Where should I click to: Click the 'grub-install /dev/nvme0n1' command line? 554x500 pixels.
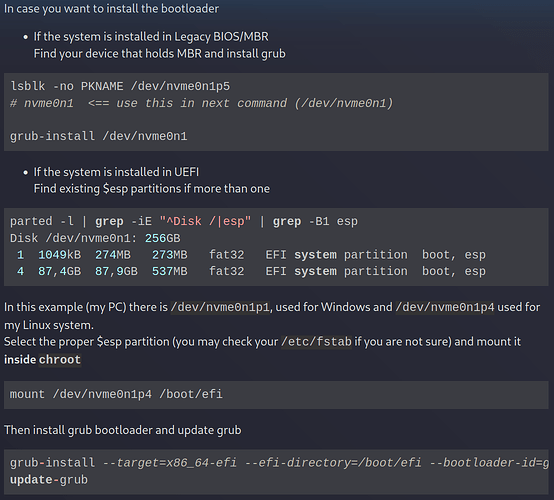99,136
